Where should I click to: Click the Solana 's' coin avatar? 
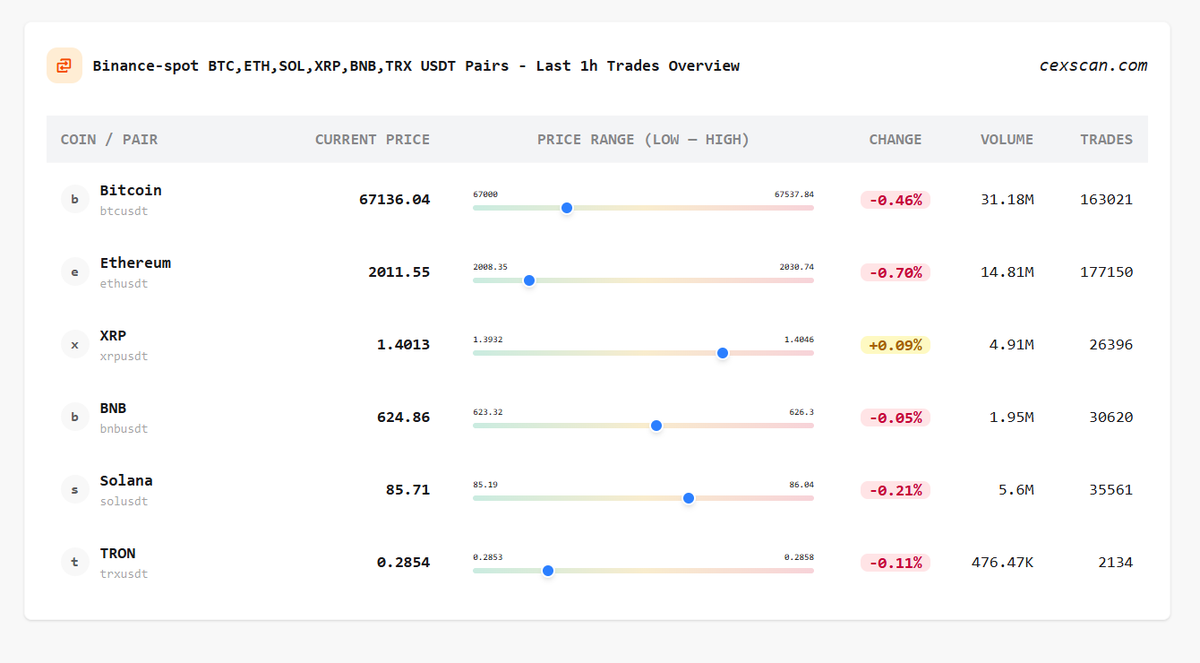(x=75, y=490)
